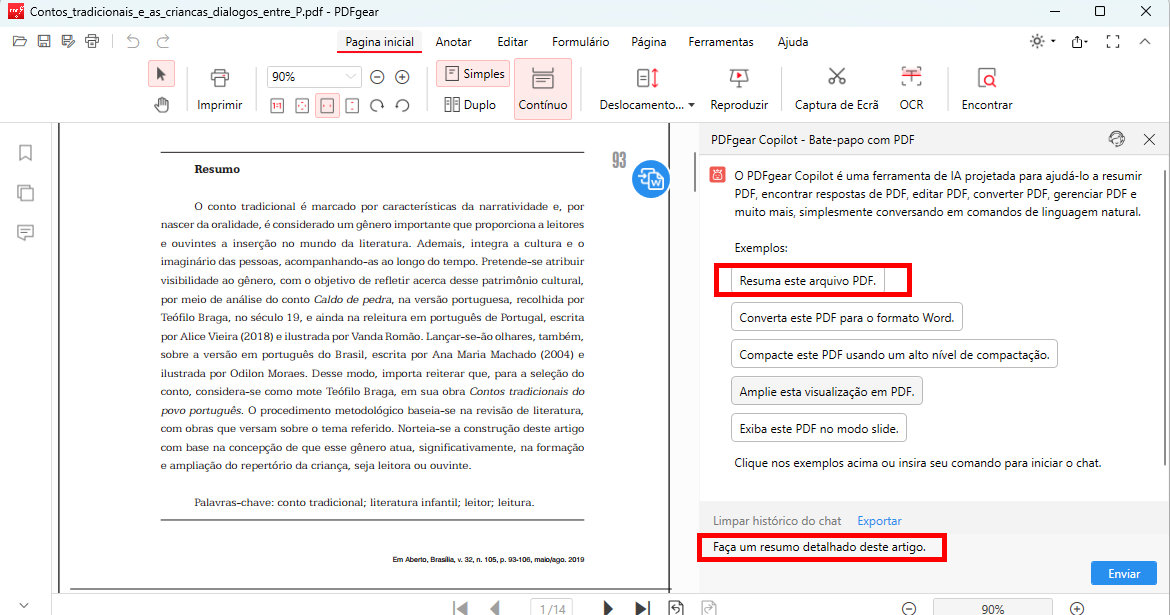Viewport: 1170px width, 615px height.
Task: Start Reproduzir slideshow playback
Action: (x=739, y=88)
